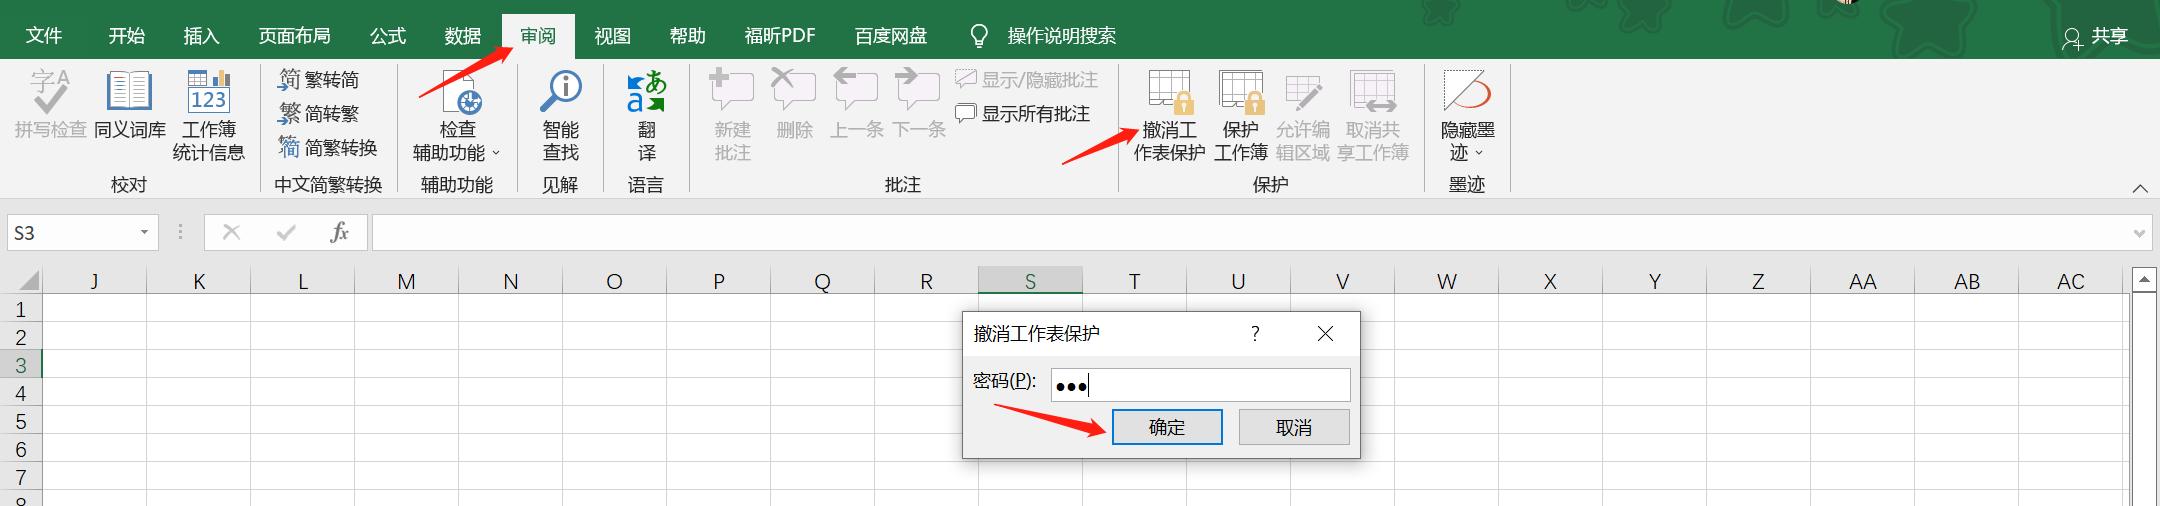2160x506 pixels.
Task: Click New Comment (新建批注) icon
Action: click(732, 115)
